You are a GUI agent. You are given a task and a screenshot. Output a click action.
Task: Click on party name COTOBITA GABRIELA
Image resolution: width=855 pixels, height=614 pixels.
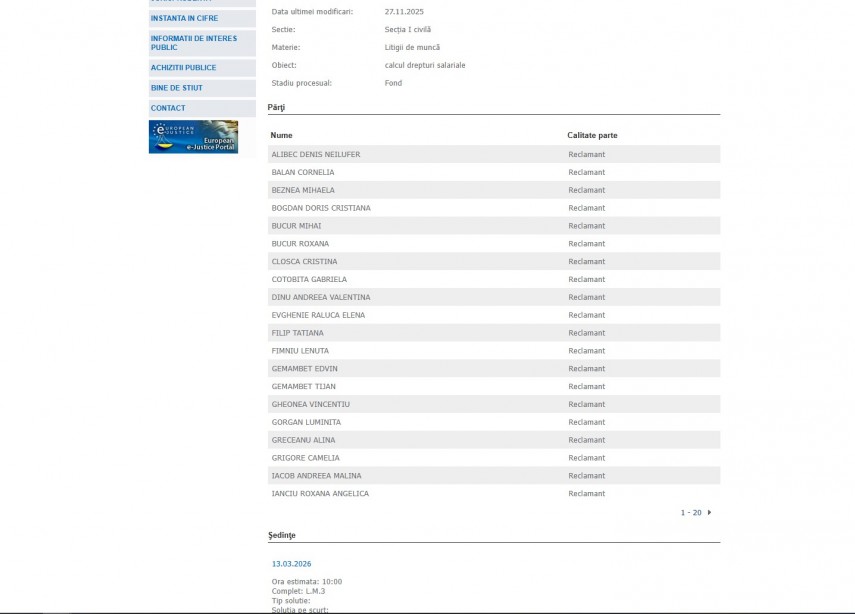coord(309,279)
